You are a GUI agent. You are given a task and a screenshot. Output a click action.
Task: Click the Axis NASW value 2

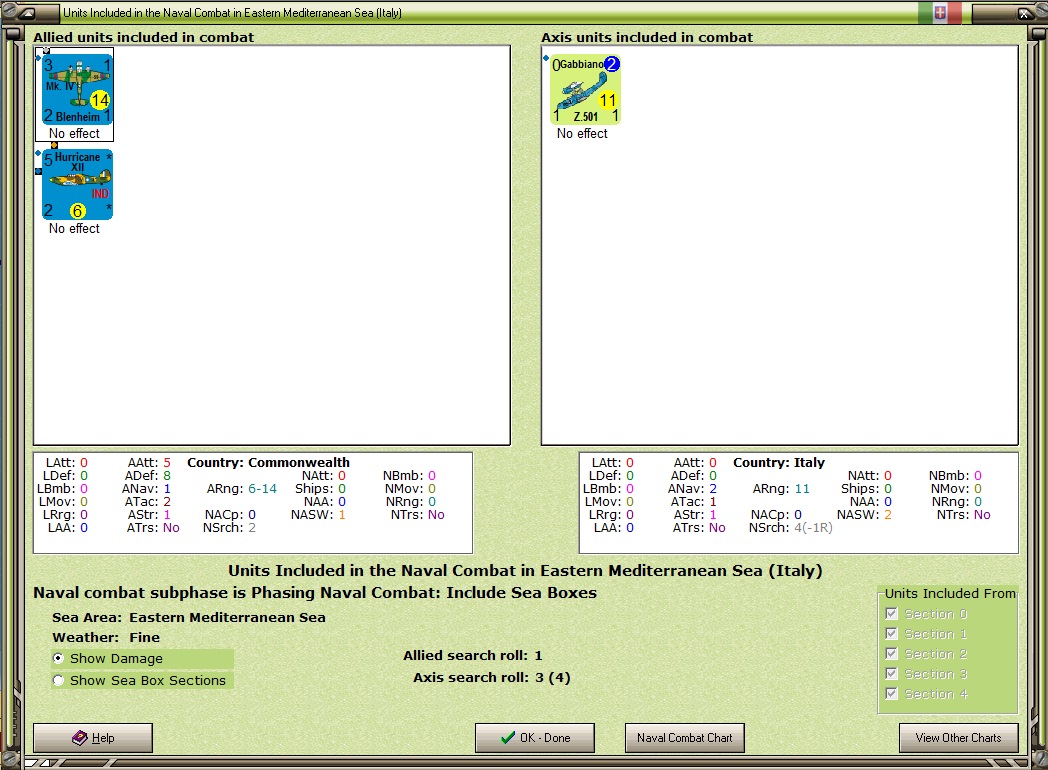(888, 515)
